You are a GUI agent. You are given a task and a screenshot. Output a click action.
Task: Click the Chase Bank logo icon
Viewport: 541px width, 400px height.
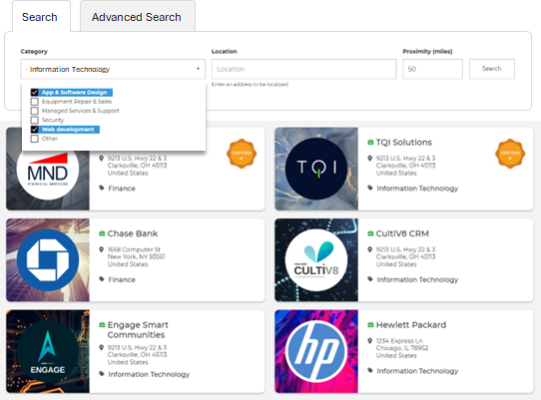click(x=48, y=260)
